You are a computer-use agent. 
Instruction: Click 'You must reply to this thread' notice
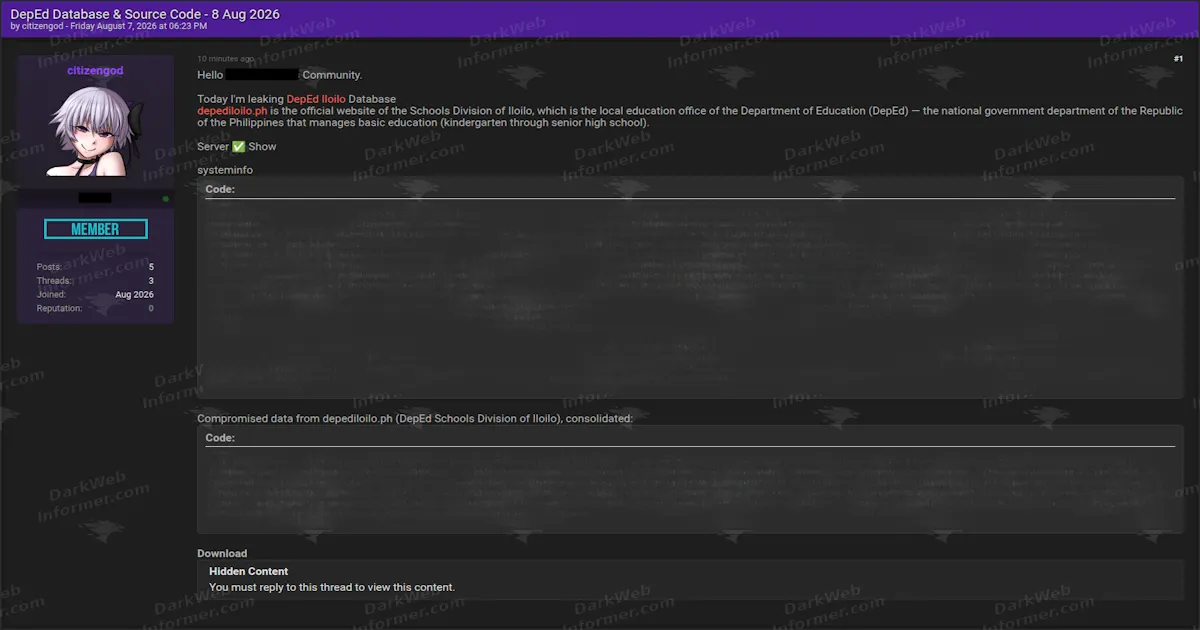332,587
